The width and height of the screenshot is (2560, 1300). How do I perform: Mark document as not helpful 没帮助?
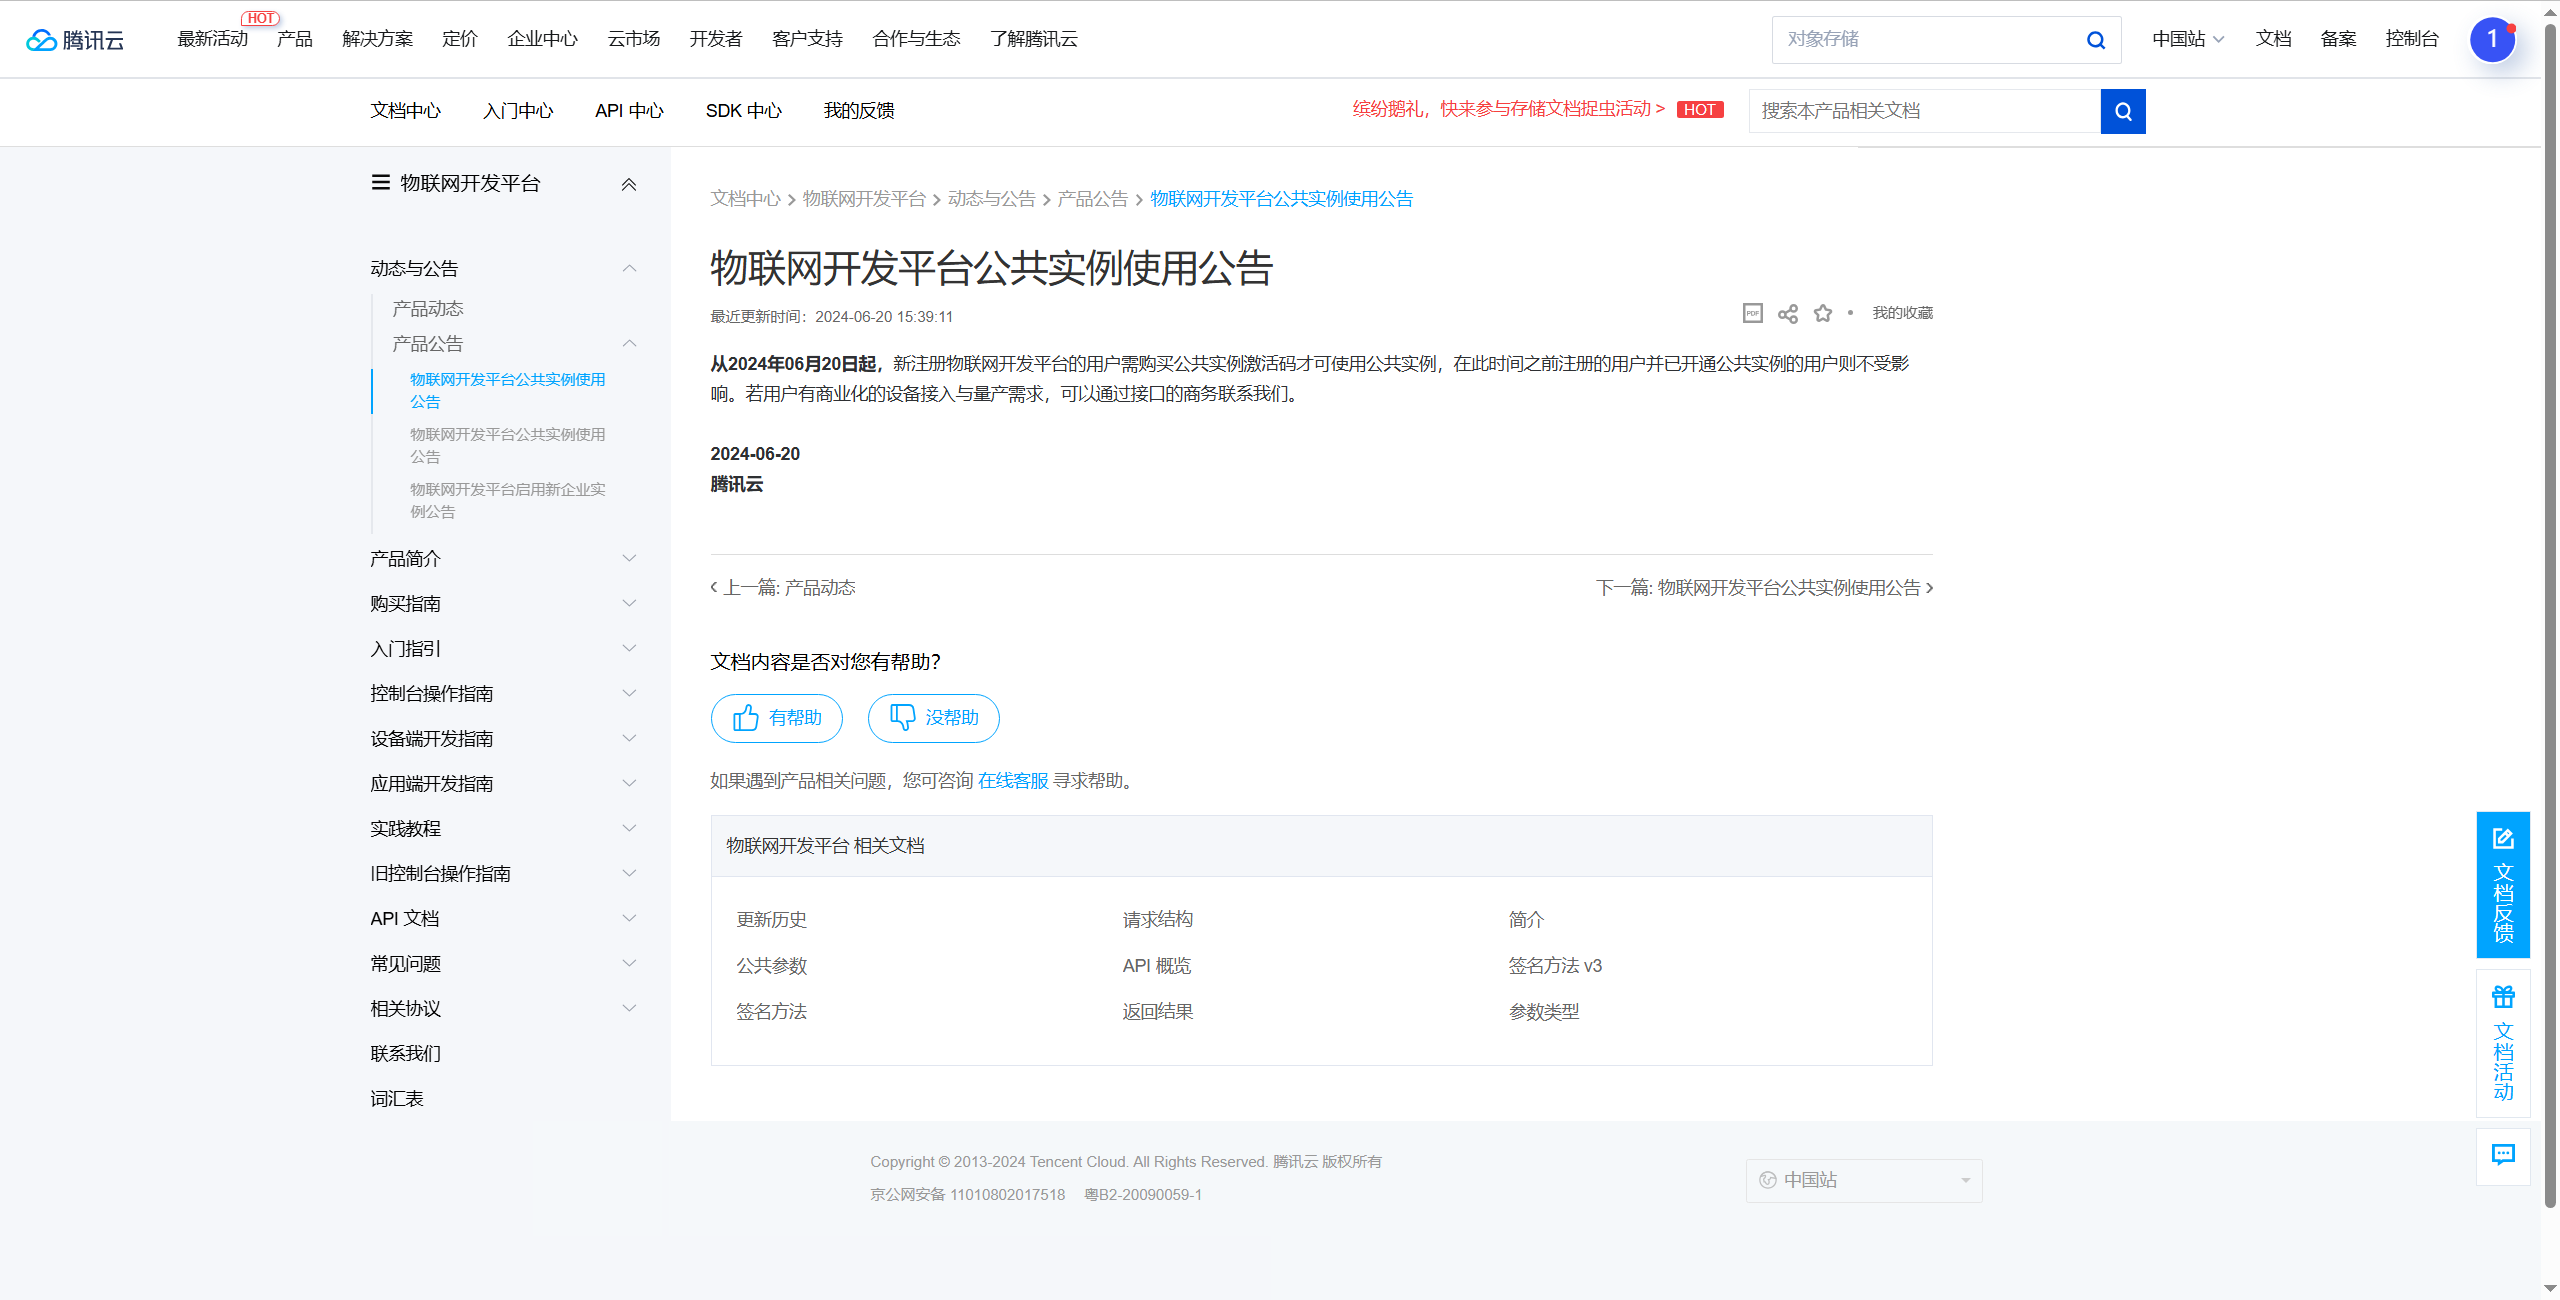point(933,718)
